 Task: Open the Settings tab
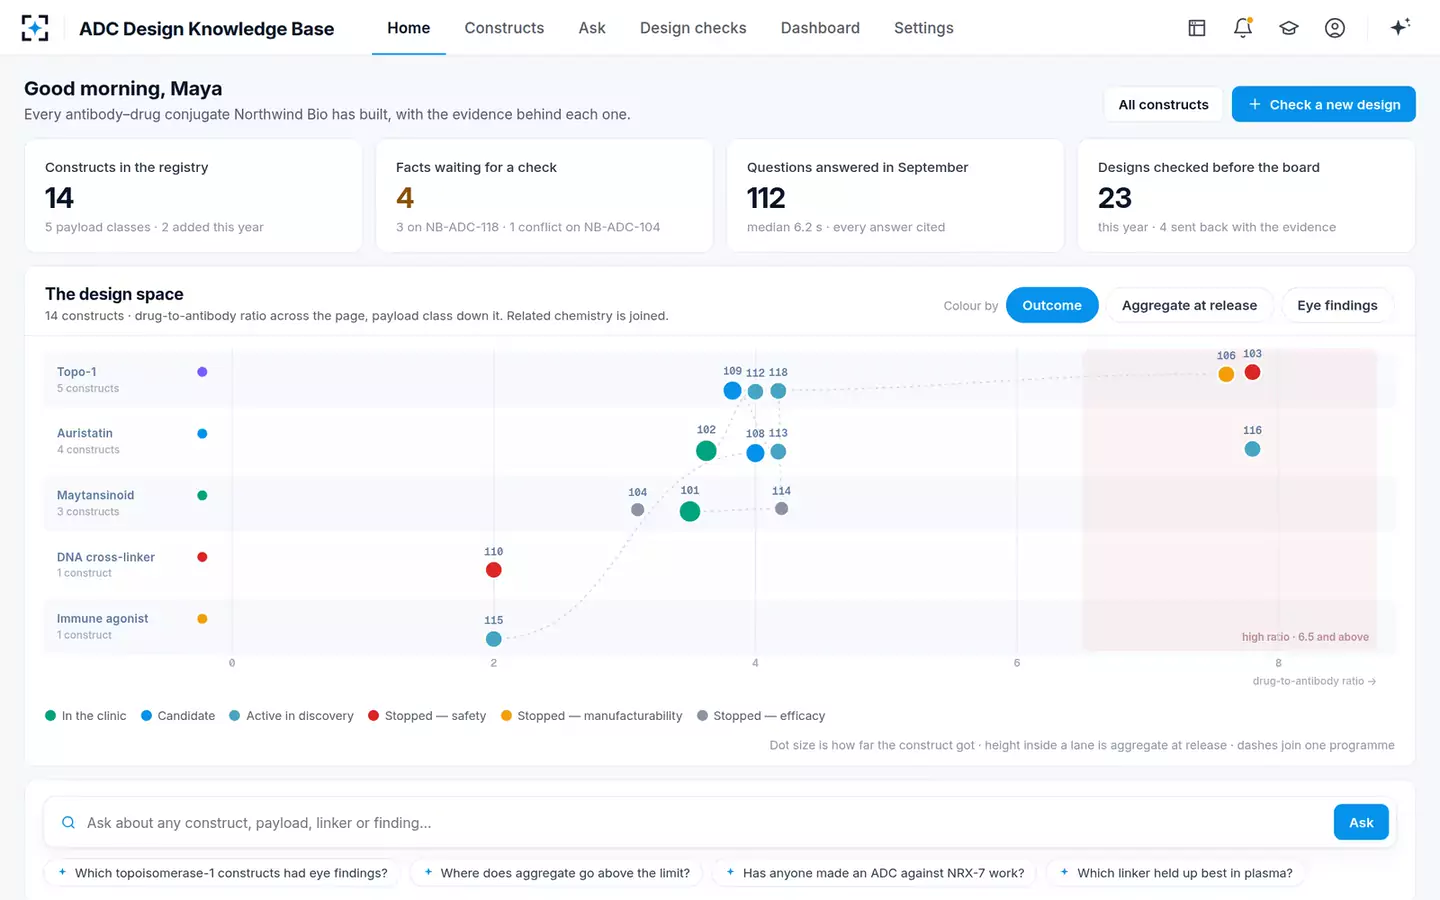(924, 28)
